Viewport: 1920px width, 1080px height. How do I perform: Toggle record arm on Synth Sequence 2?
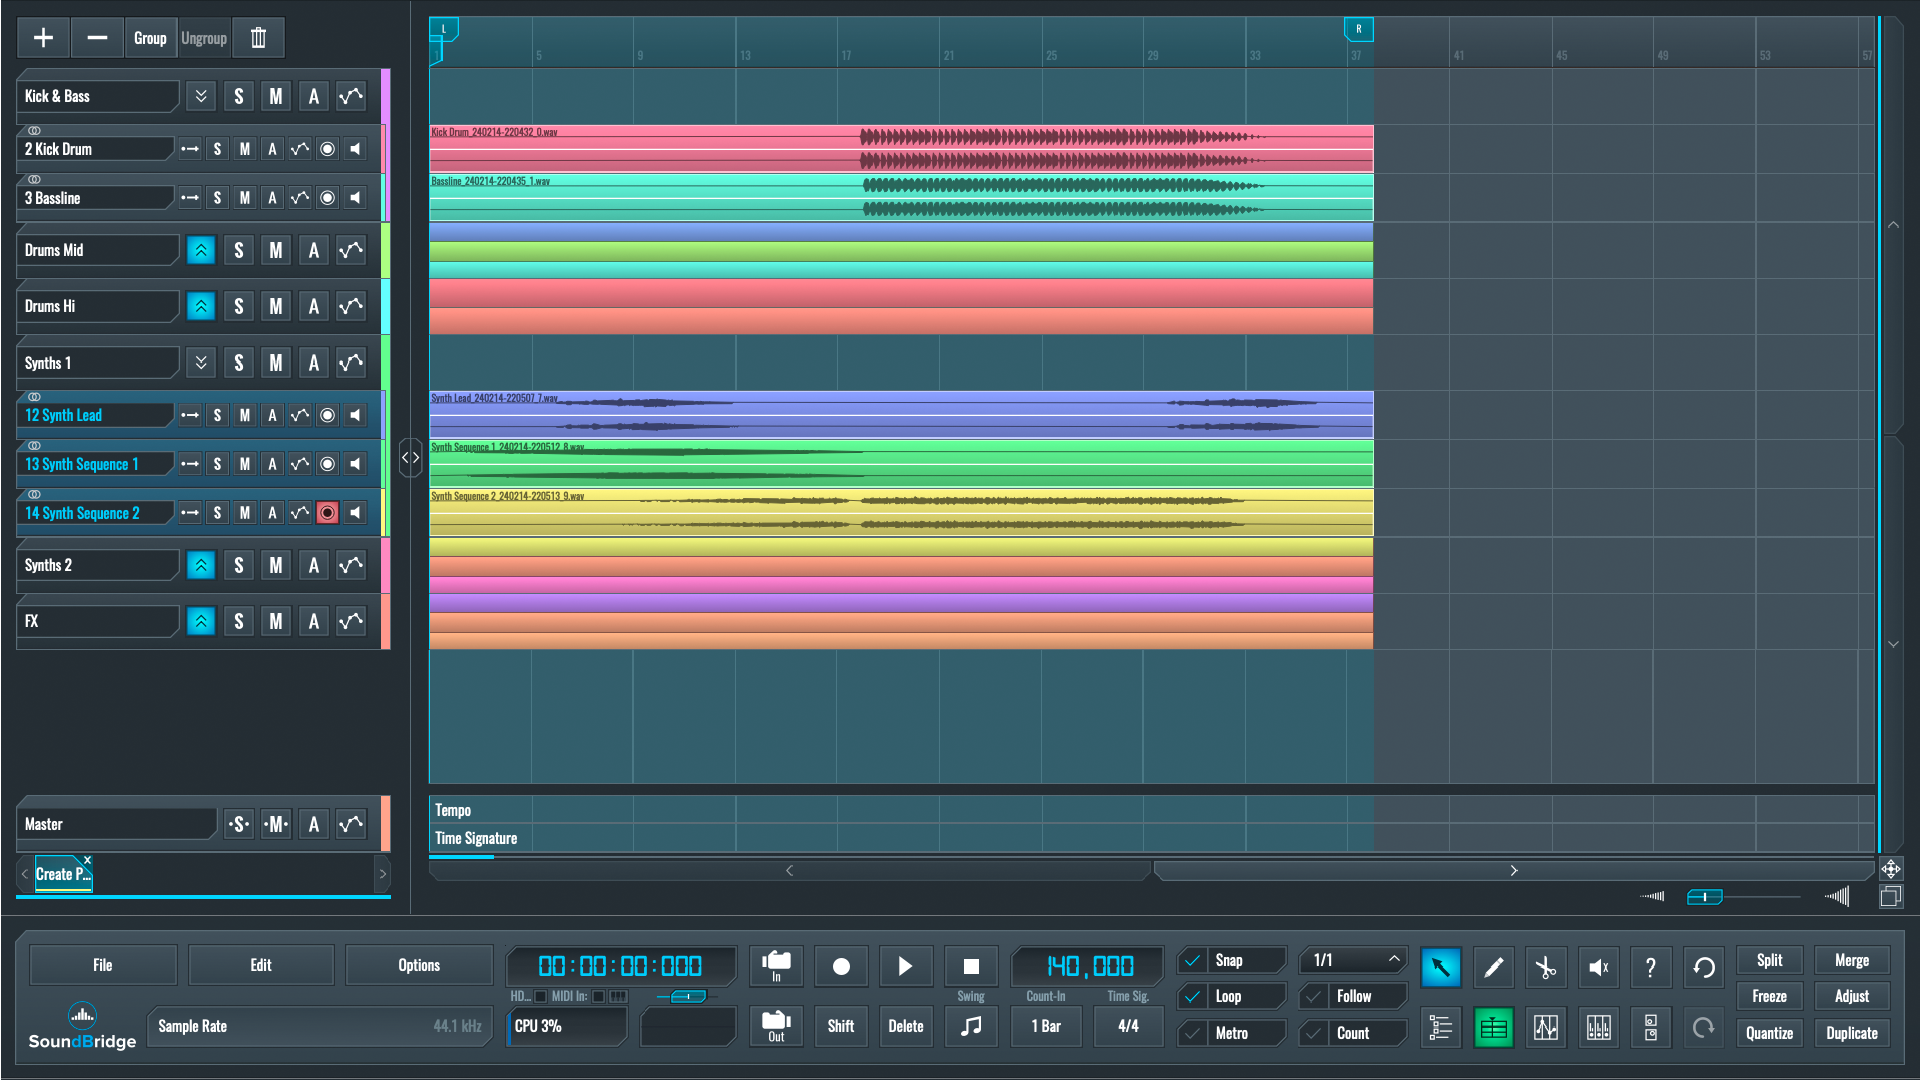coord(327,513)
